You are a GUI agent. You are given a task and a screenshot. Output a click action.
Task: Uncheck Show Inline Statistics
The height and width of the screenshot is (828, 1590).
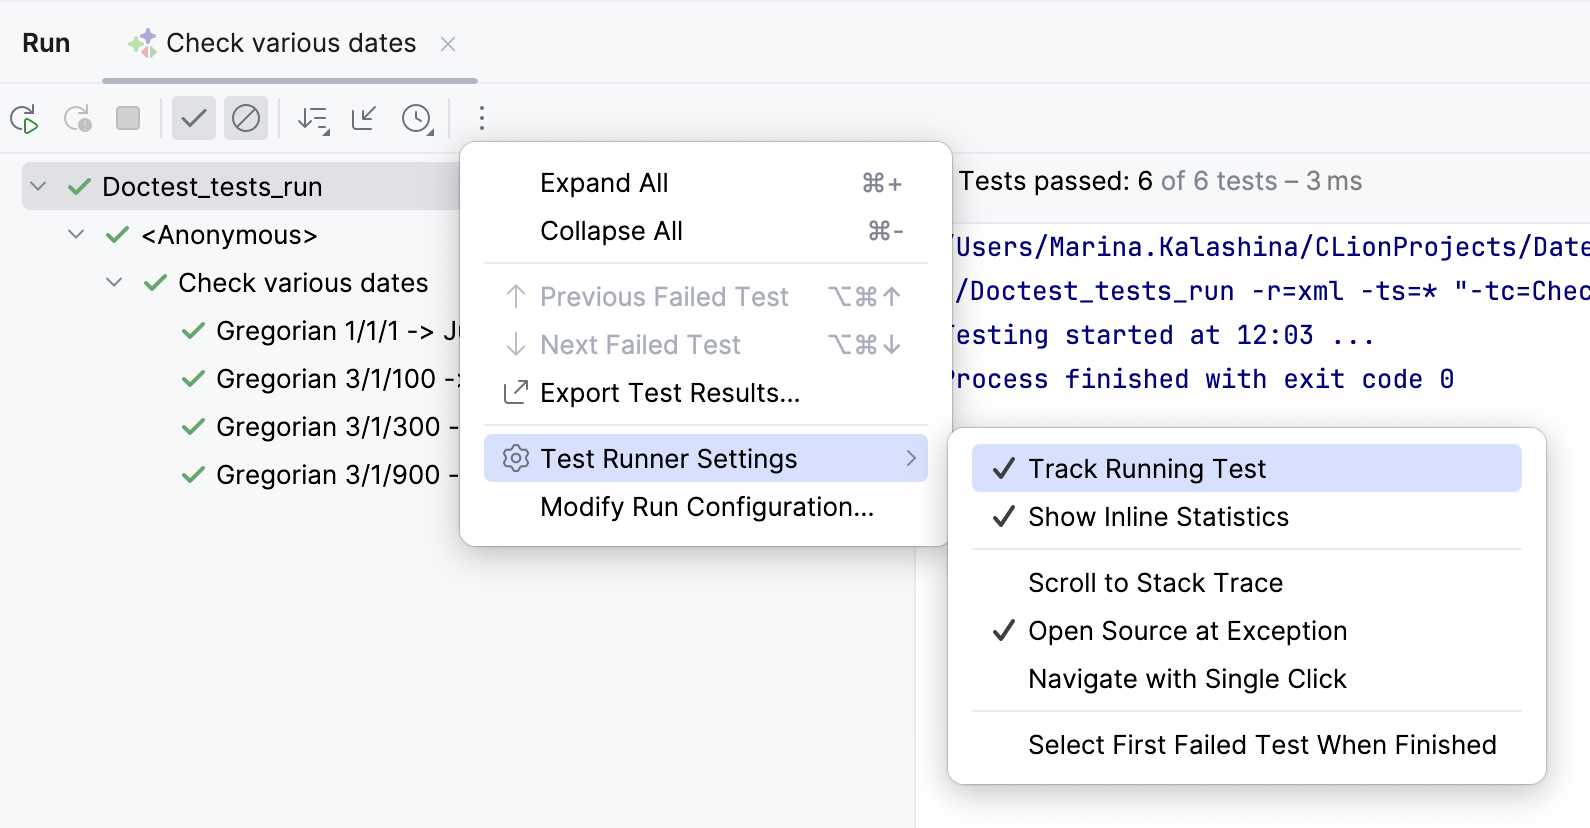point(1158,517)
